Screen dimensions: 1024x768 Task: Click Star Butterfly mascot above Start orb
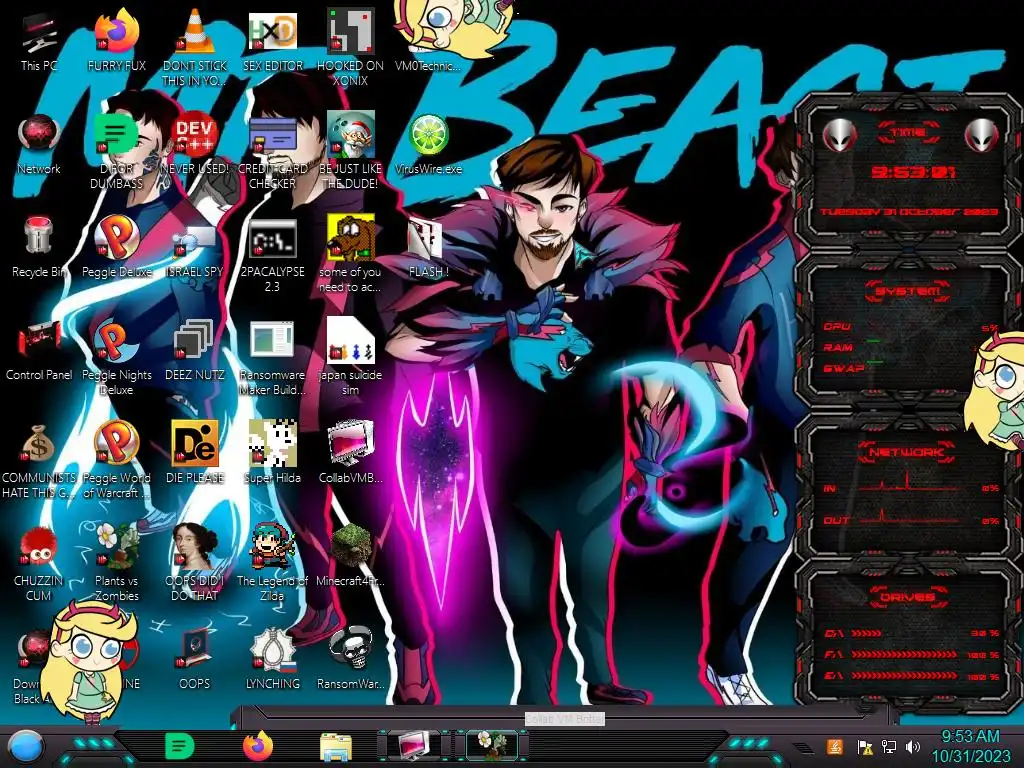pos(90,661)
